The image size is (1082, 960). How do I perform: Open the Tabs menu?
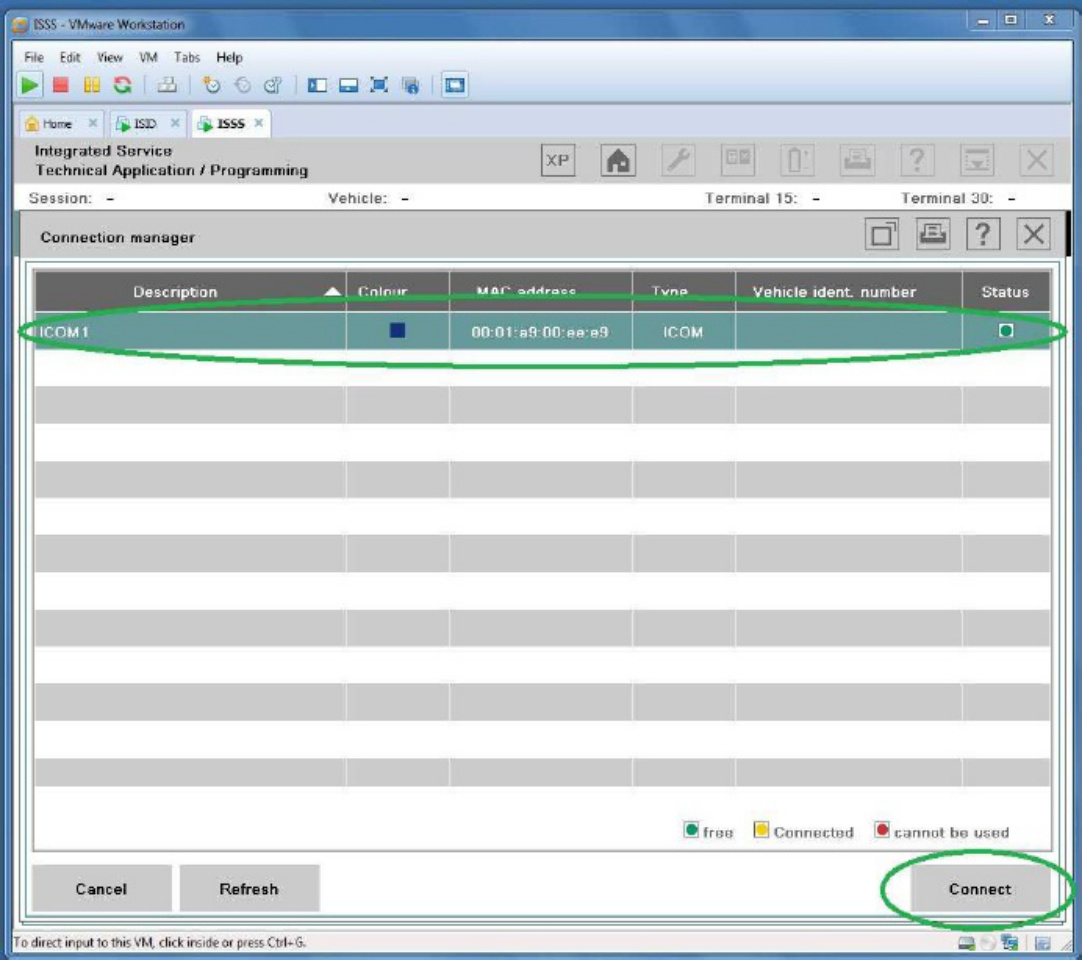tap(187, 57)
